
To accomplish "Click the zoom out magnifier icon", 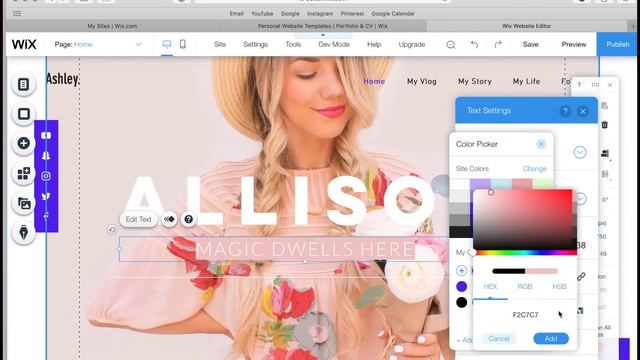I will pyautogui.click(x=451, y=44).
